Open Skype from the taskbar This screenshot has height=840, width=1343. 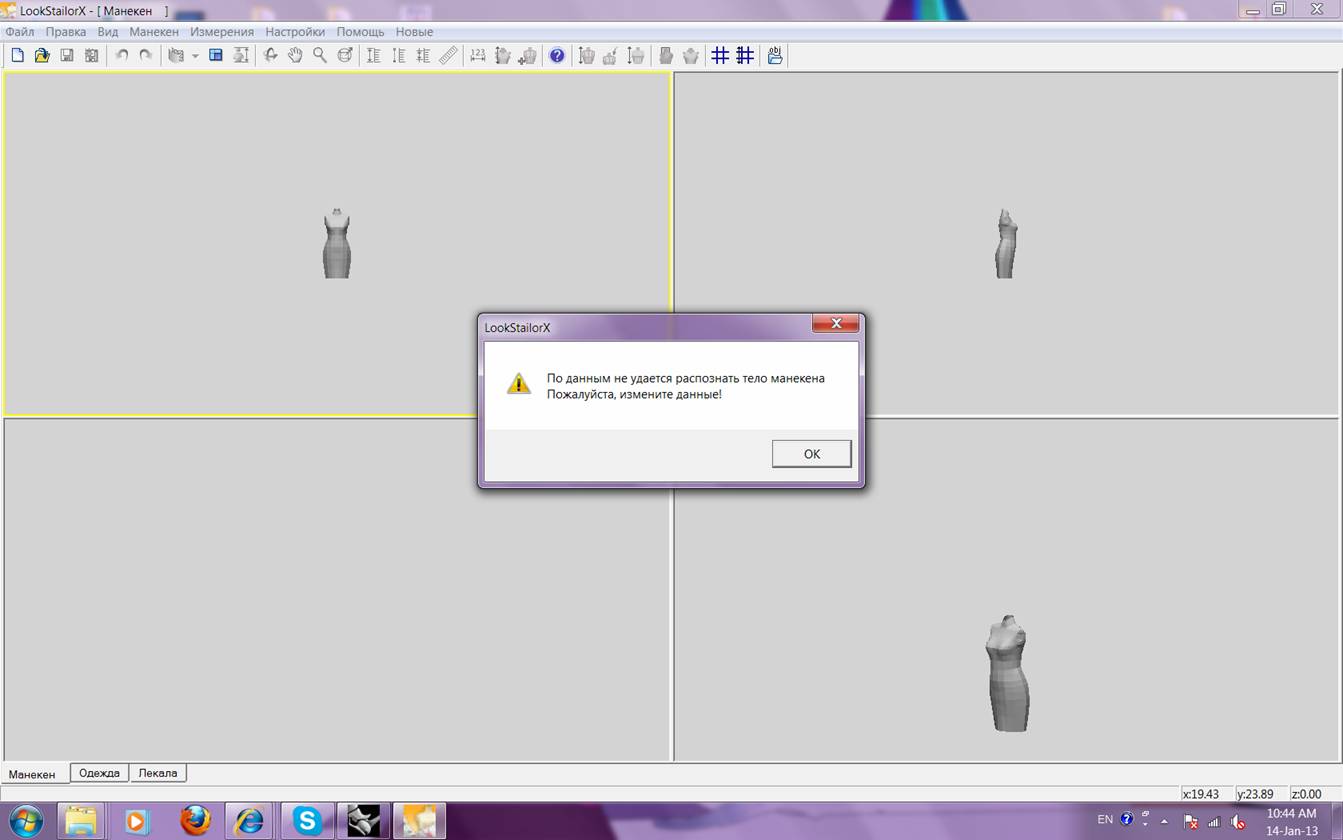click(306, 822)
